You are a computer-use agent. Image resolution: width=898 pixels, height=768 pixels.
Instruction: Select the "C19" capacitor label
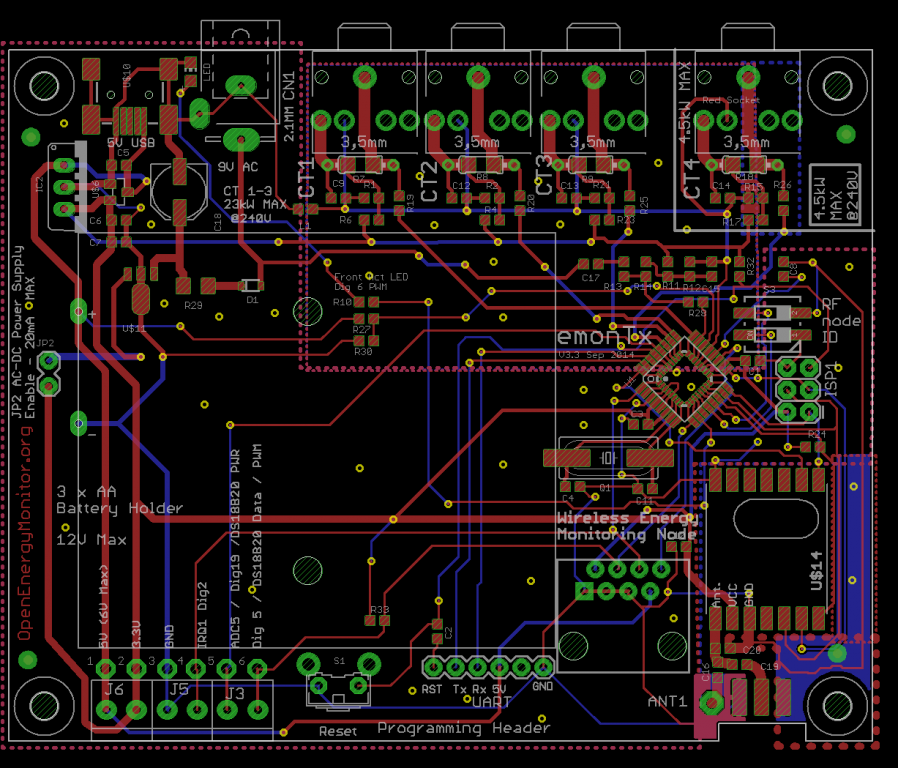click(x=769, y=666)
